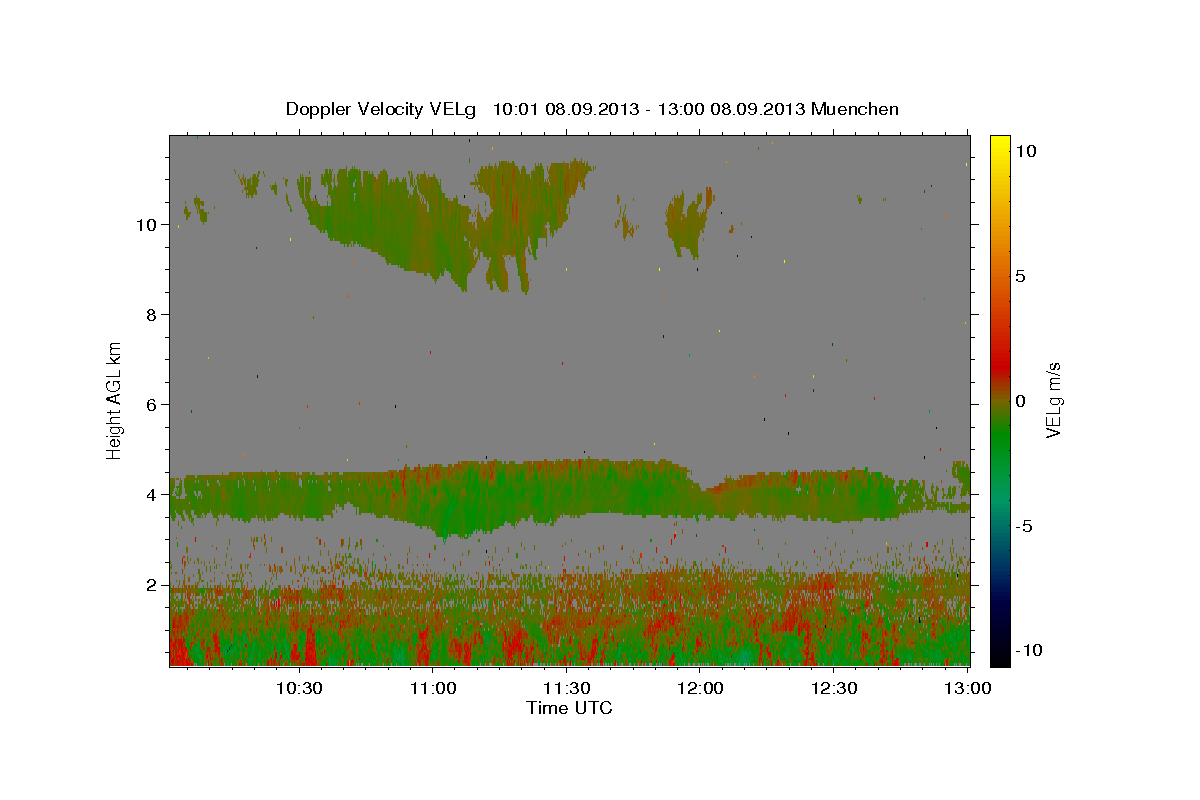Screen dimensions: 1200x800
Task: Click the colorbar label 10 at top
Action: [1027, 151]
